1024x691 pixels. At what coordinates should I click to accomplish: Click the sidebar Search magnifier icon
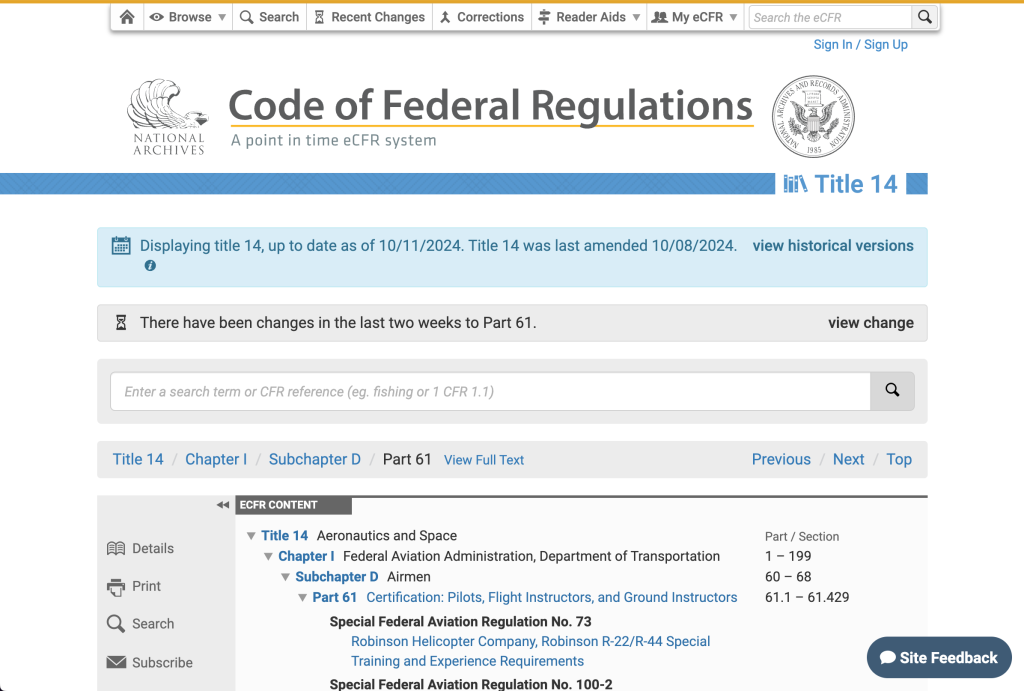point(116,624)
